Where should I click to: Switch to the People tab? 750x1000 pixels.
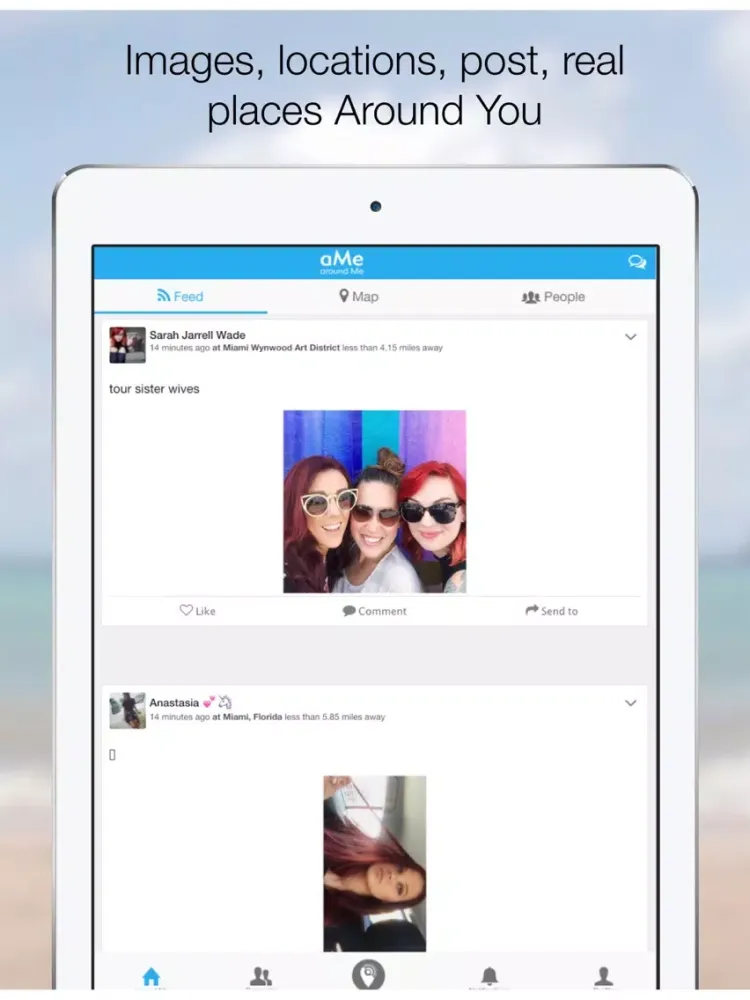554,297
